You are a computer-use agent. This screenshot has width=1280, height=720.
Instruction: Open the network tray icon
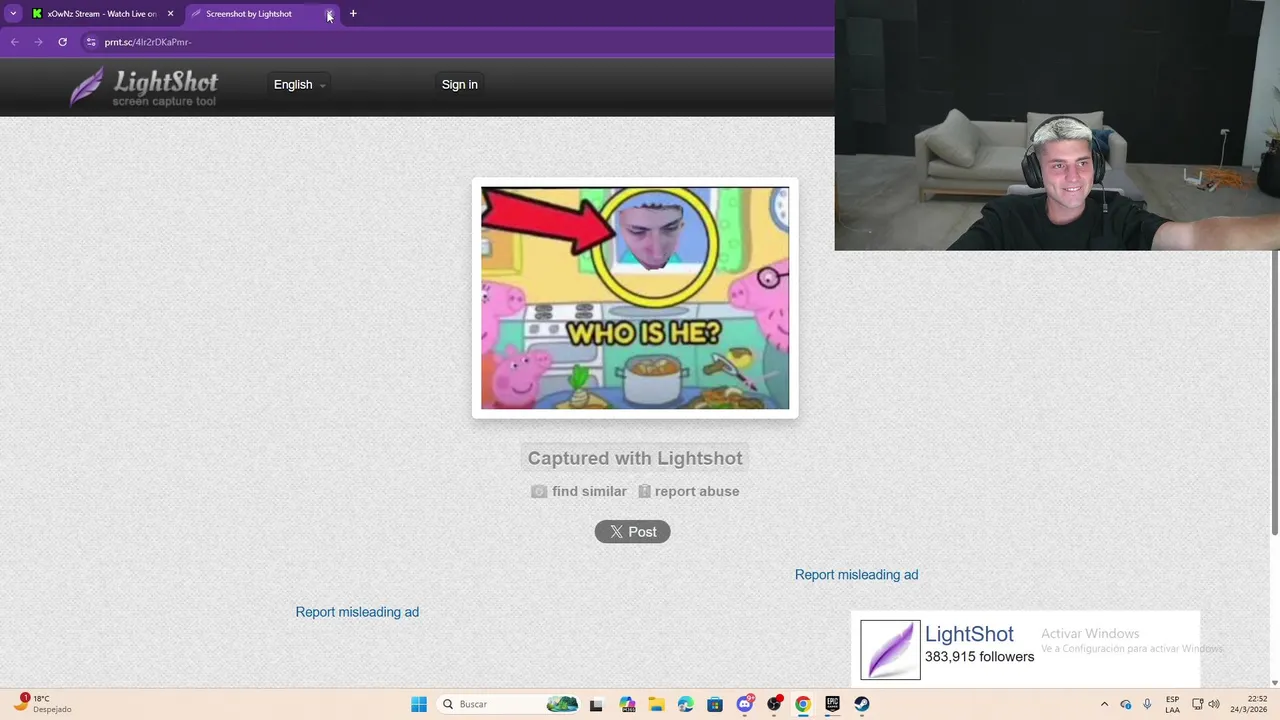point(1198,704)
